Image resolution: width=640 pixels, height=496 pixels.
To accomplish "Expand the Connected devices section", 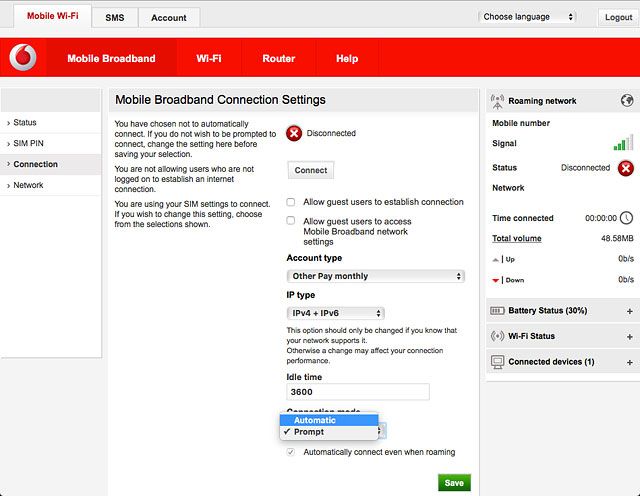I will [x=629, y=362].
